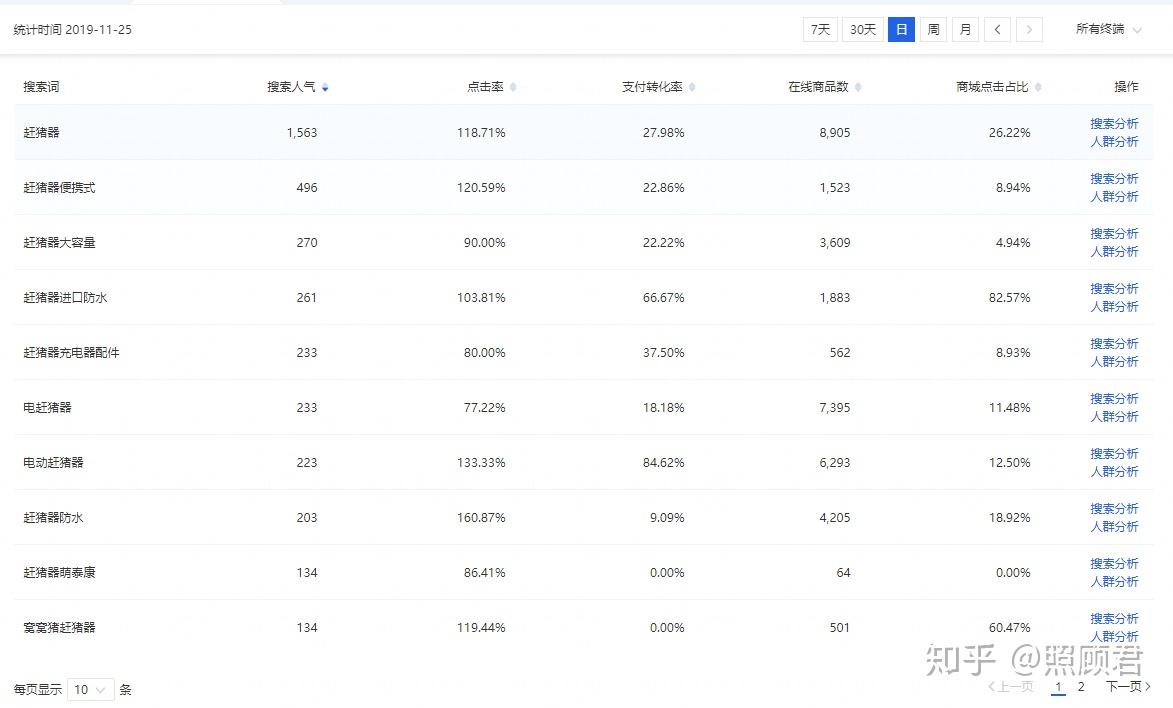Open 人群分析 for 电赶猪器
The width and height of the screenshot is (1173, 708).
[x=1114, y=416]
